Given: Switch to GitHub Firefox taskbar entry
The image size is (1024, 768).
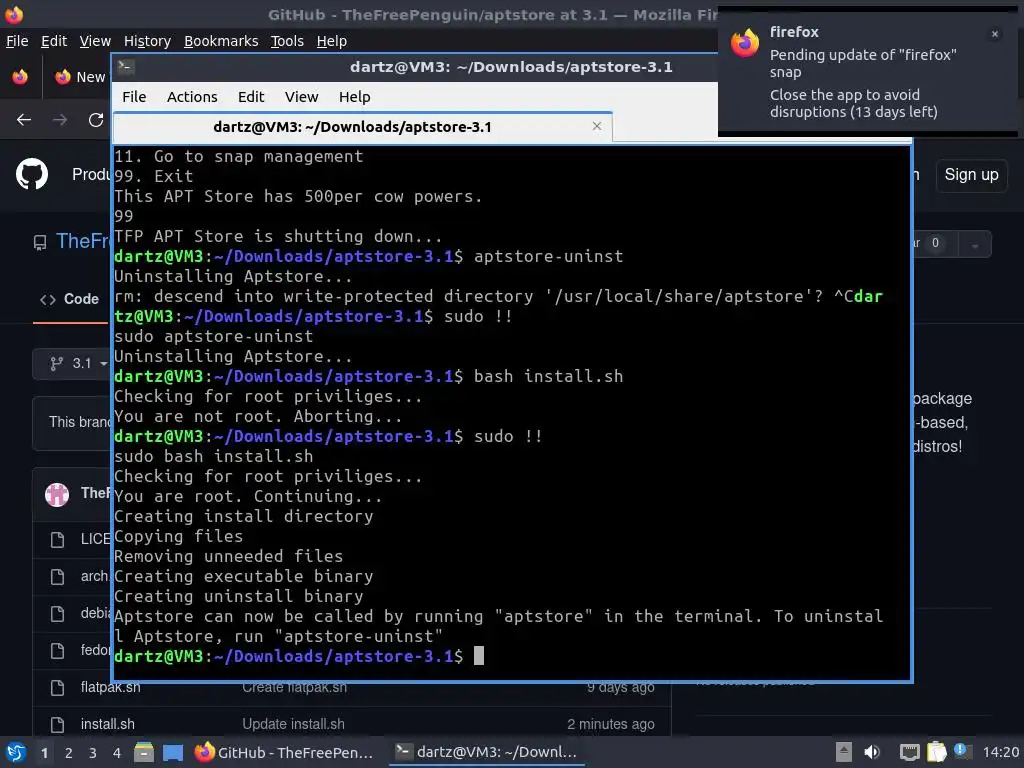Looking at the screenshot, I should [285, 752].
